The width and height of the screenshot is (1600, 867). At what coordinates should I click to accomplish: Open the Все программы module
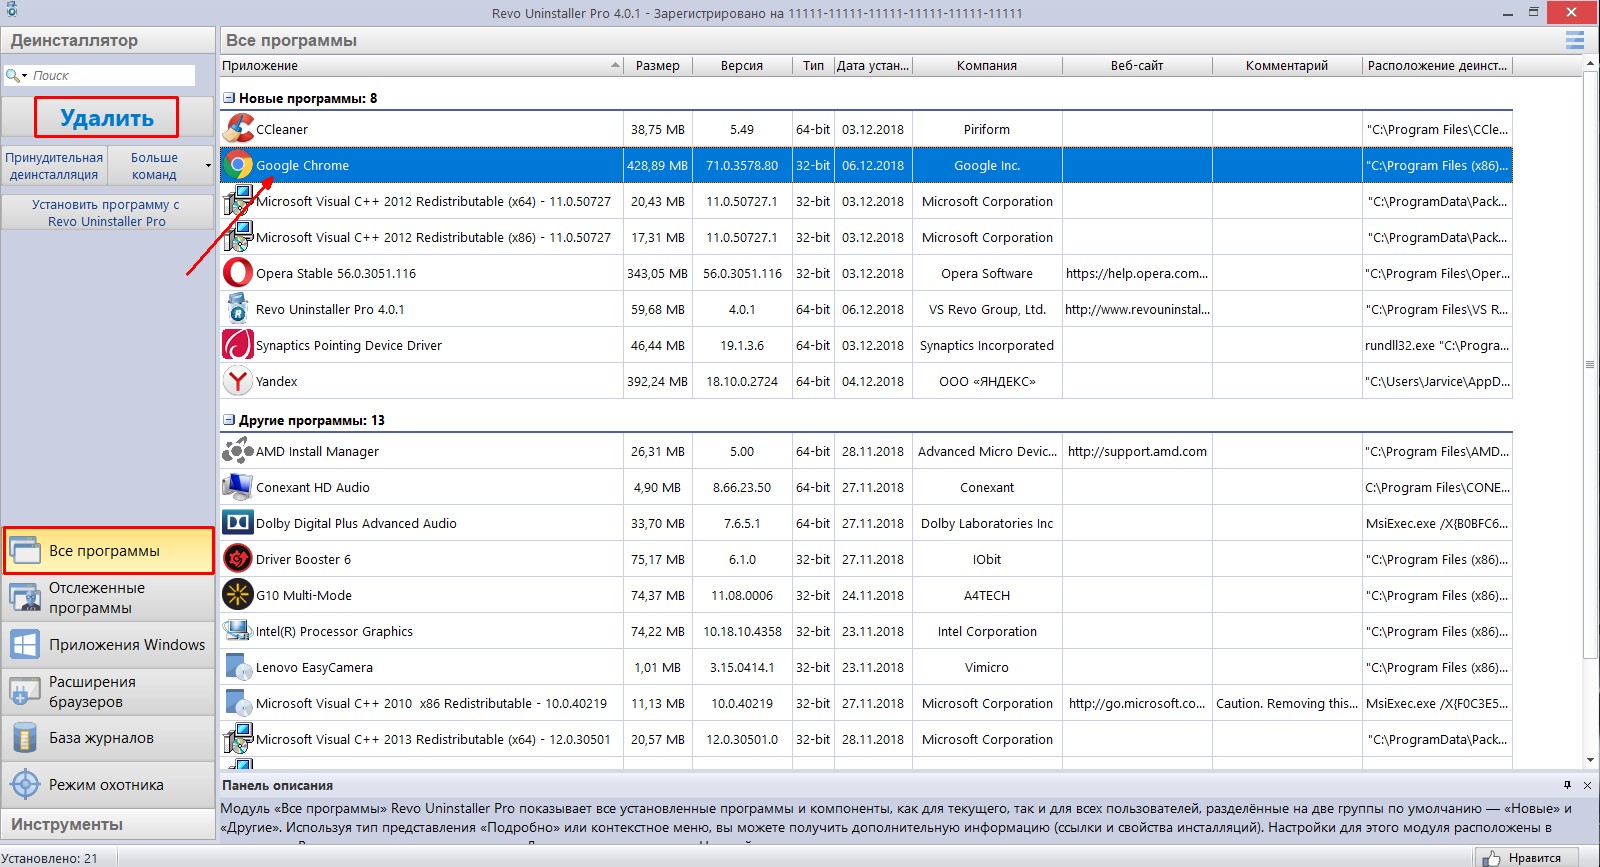(108, 551)
